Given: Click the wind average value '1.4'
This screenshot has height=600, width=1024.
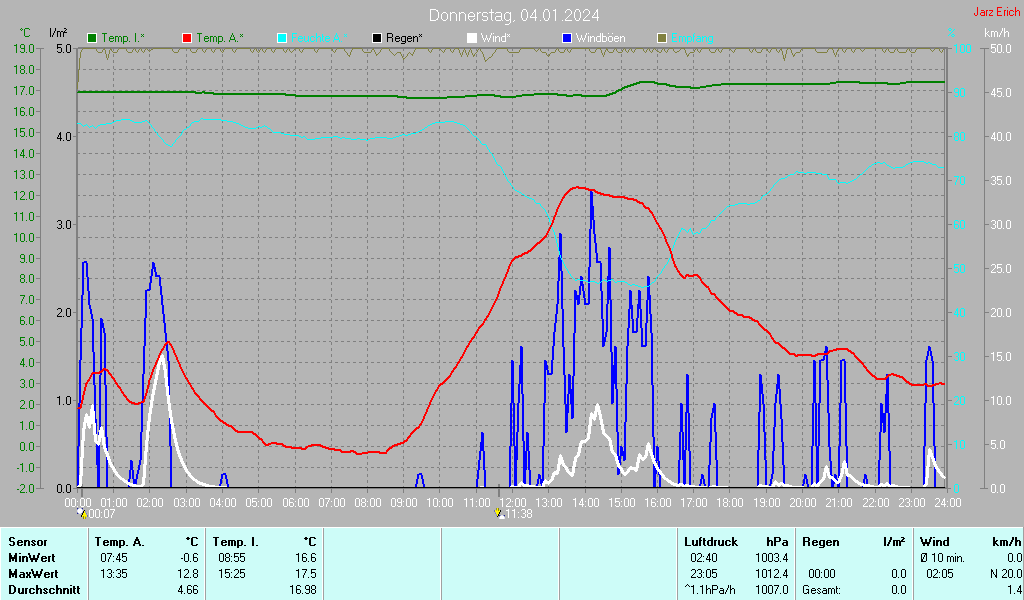Looking at the screenshot, I should point(1014,590).
